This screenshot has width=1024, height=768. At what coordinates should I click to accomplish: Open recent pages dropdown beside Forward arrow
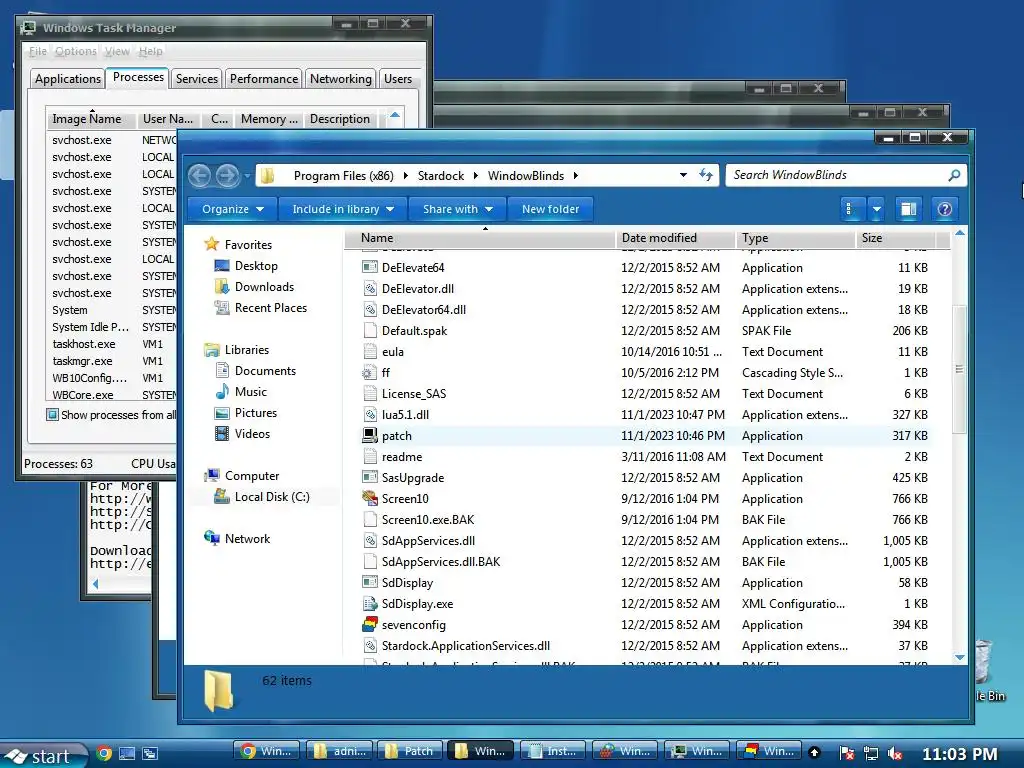[248, 176]
